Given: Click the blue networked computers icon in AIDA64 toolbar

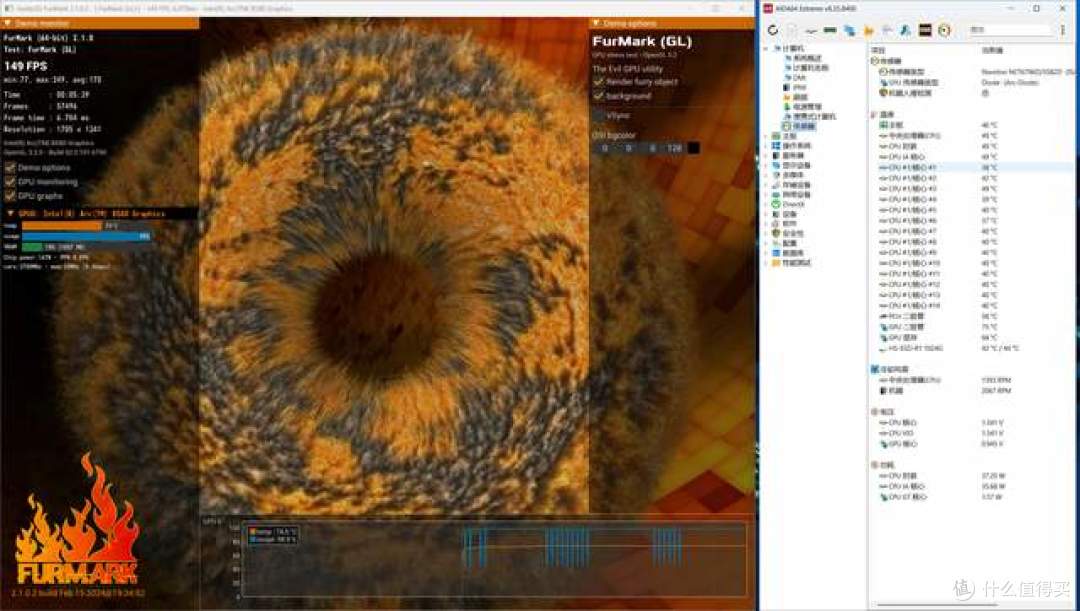Looking at the screenshot, I should (849, 30).
